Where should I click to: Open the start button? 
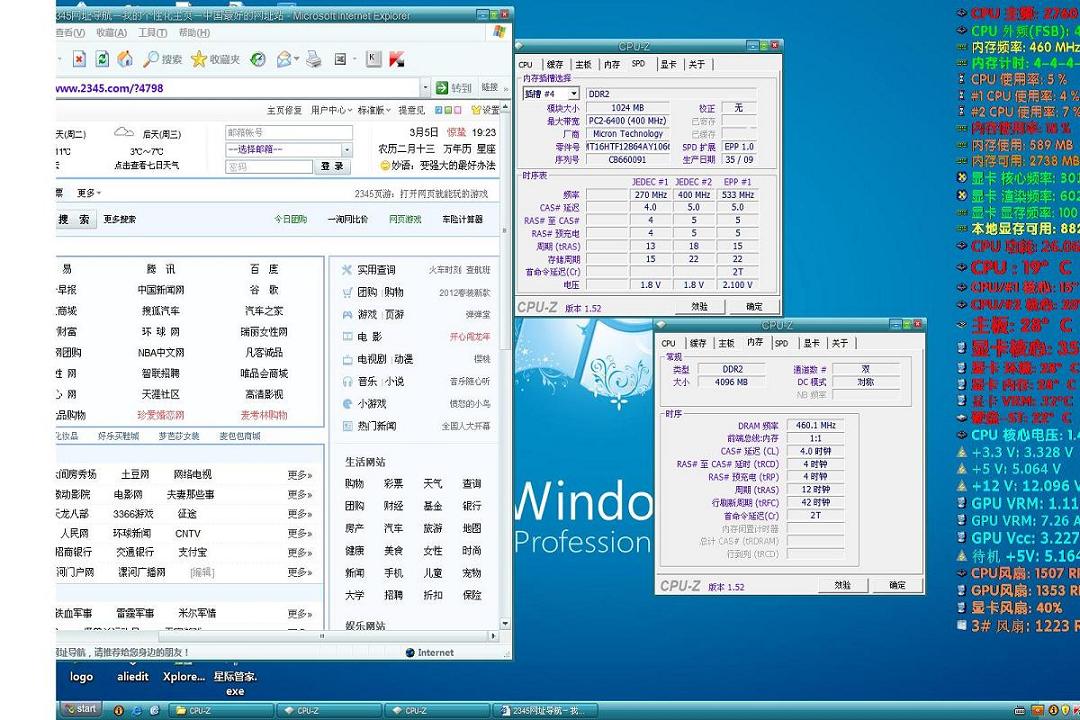click(x=81, y=709)
